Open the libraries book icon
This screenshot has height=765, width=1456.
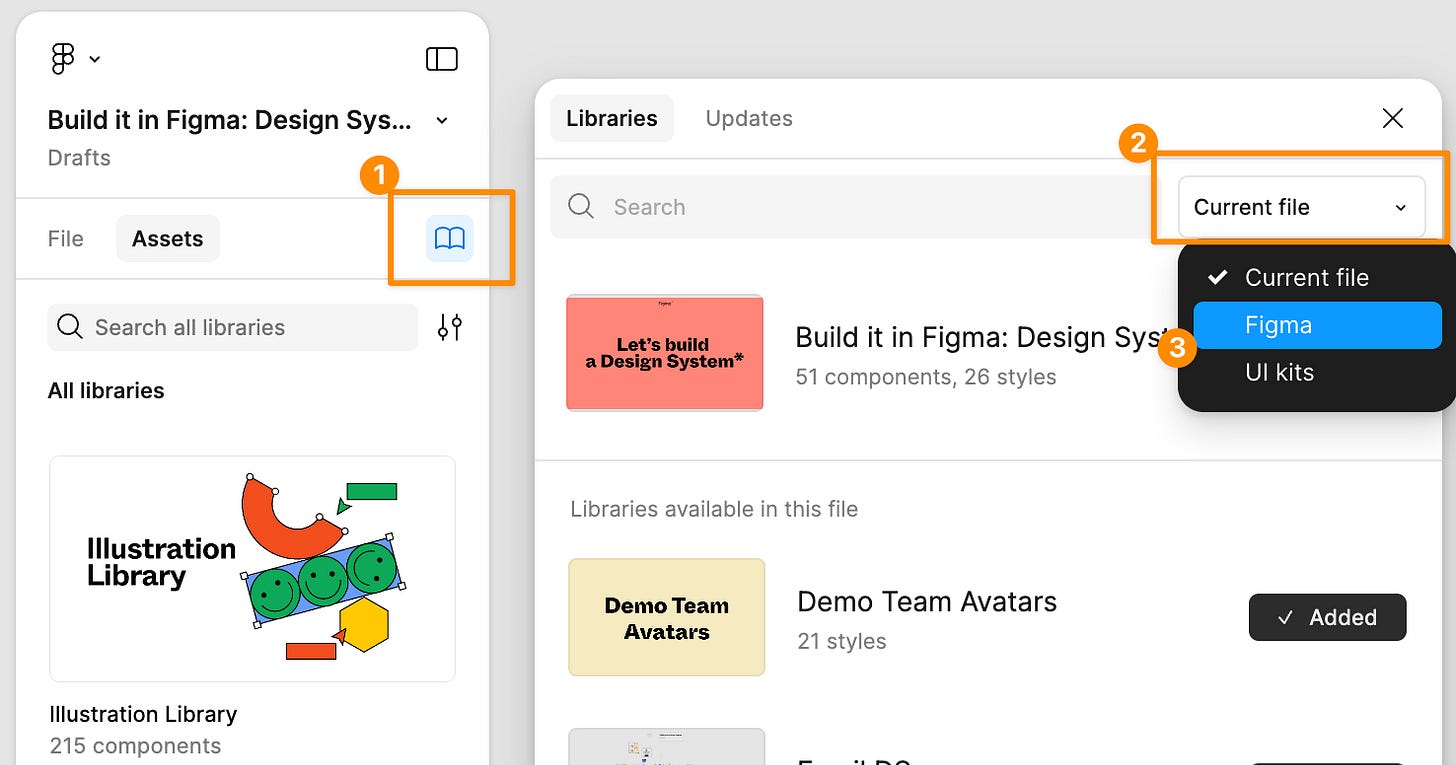(x=450, y=238)
